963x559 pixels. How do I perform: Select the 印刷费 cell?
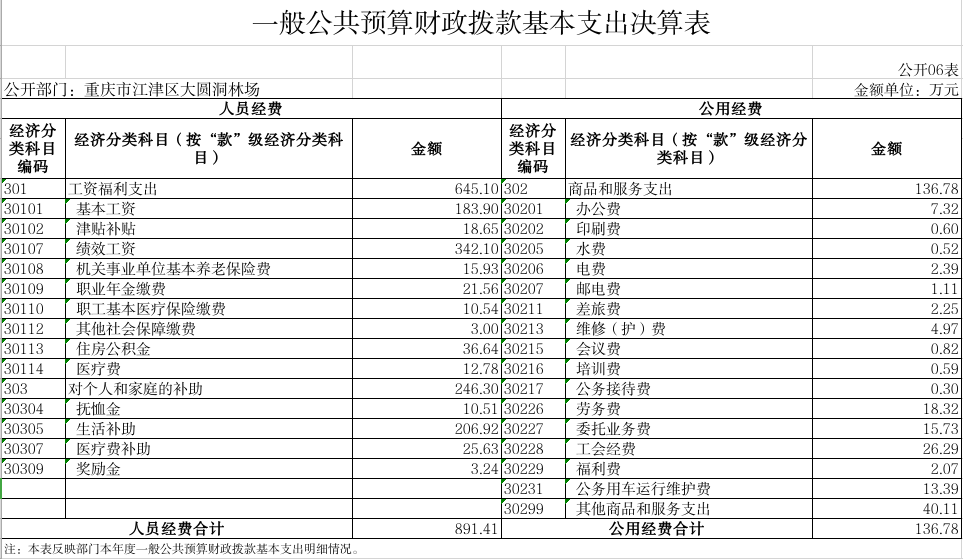click(x=689, y=229)
